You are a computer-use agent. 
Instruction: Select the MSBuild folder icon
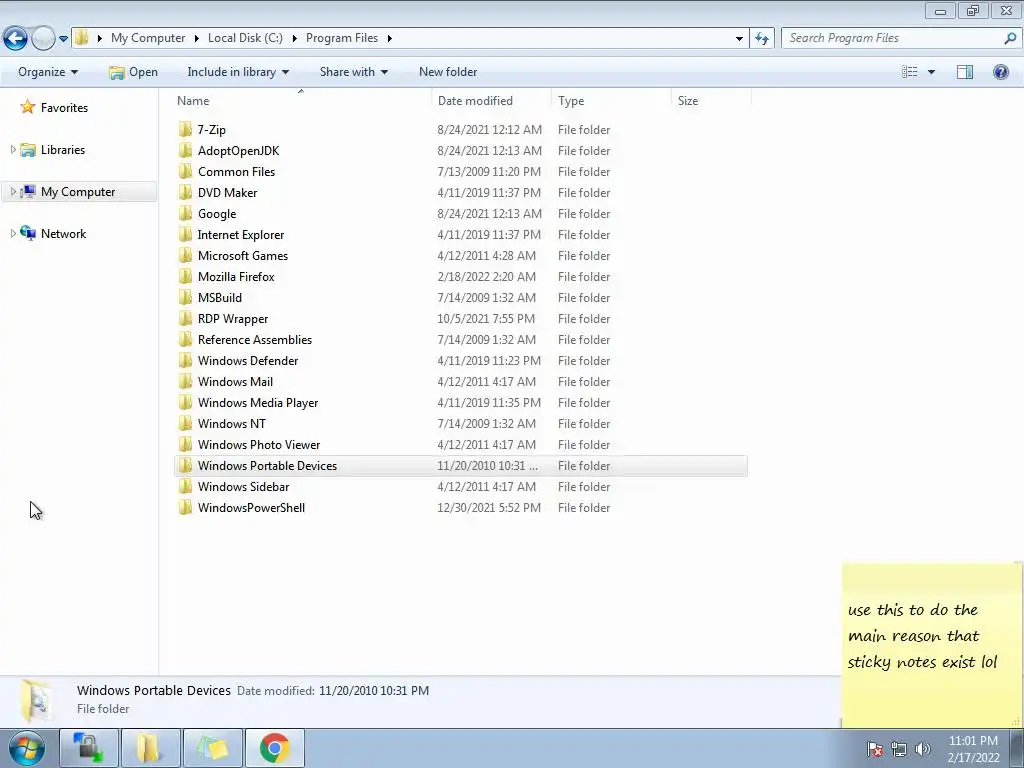[x=185, y=297]
